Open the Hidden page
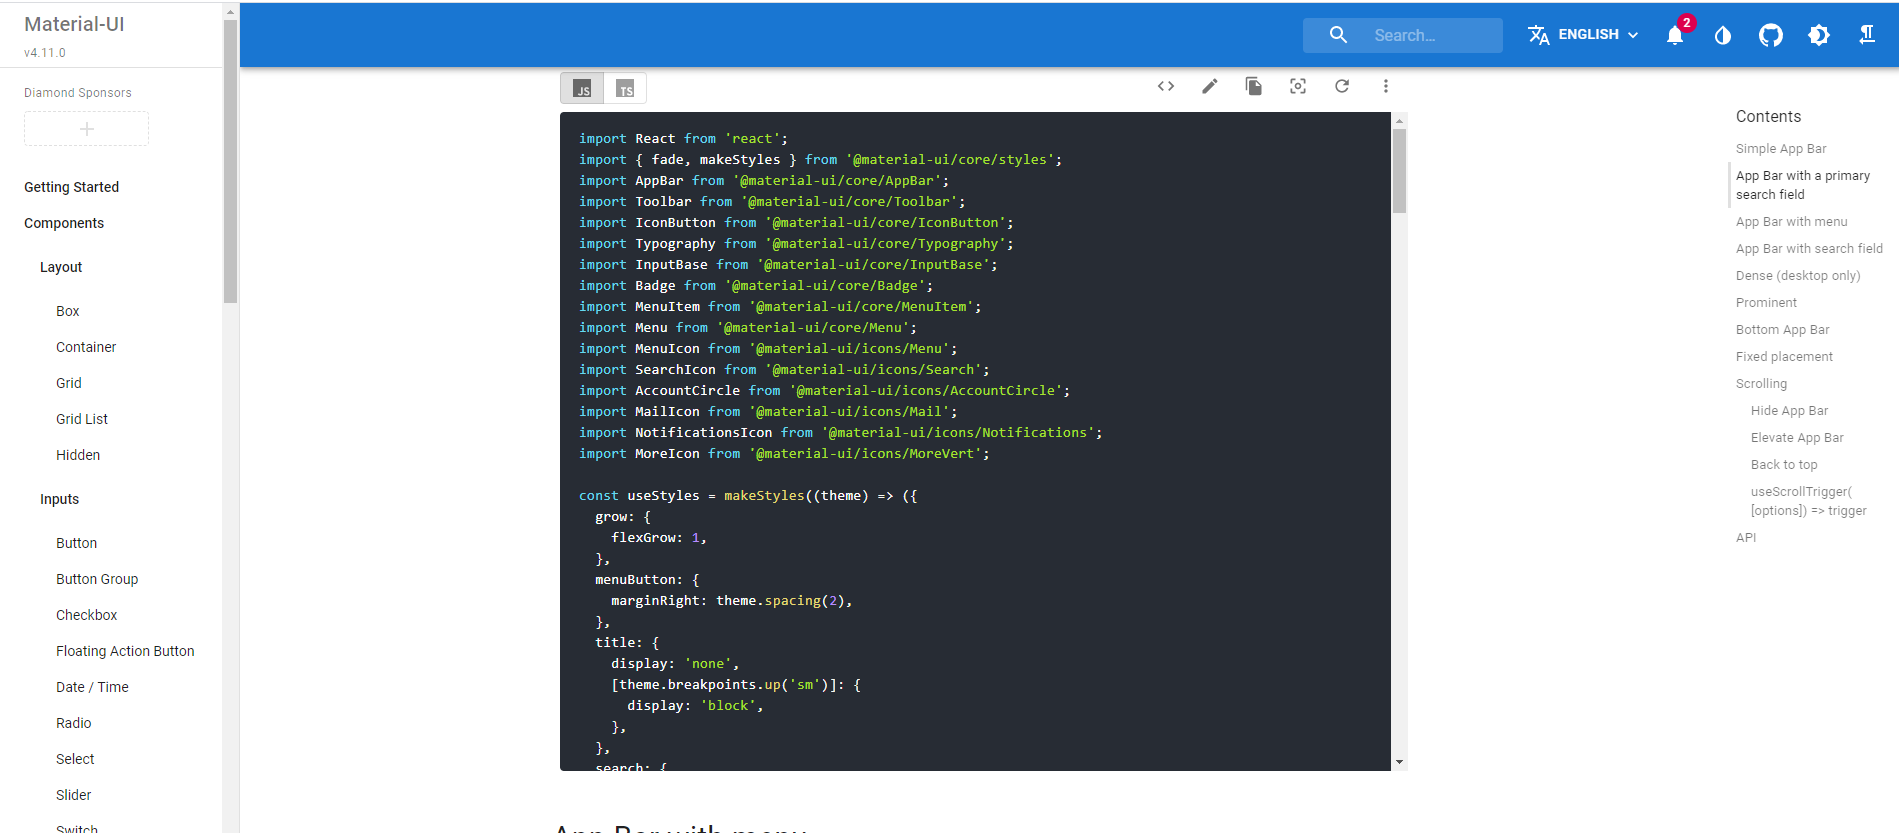The height and width of the screenshot is (833, 1899). [x=78, y=455]
